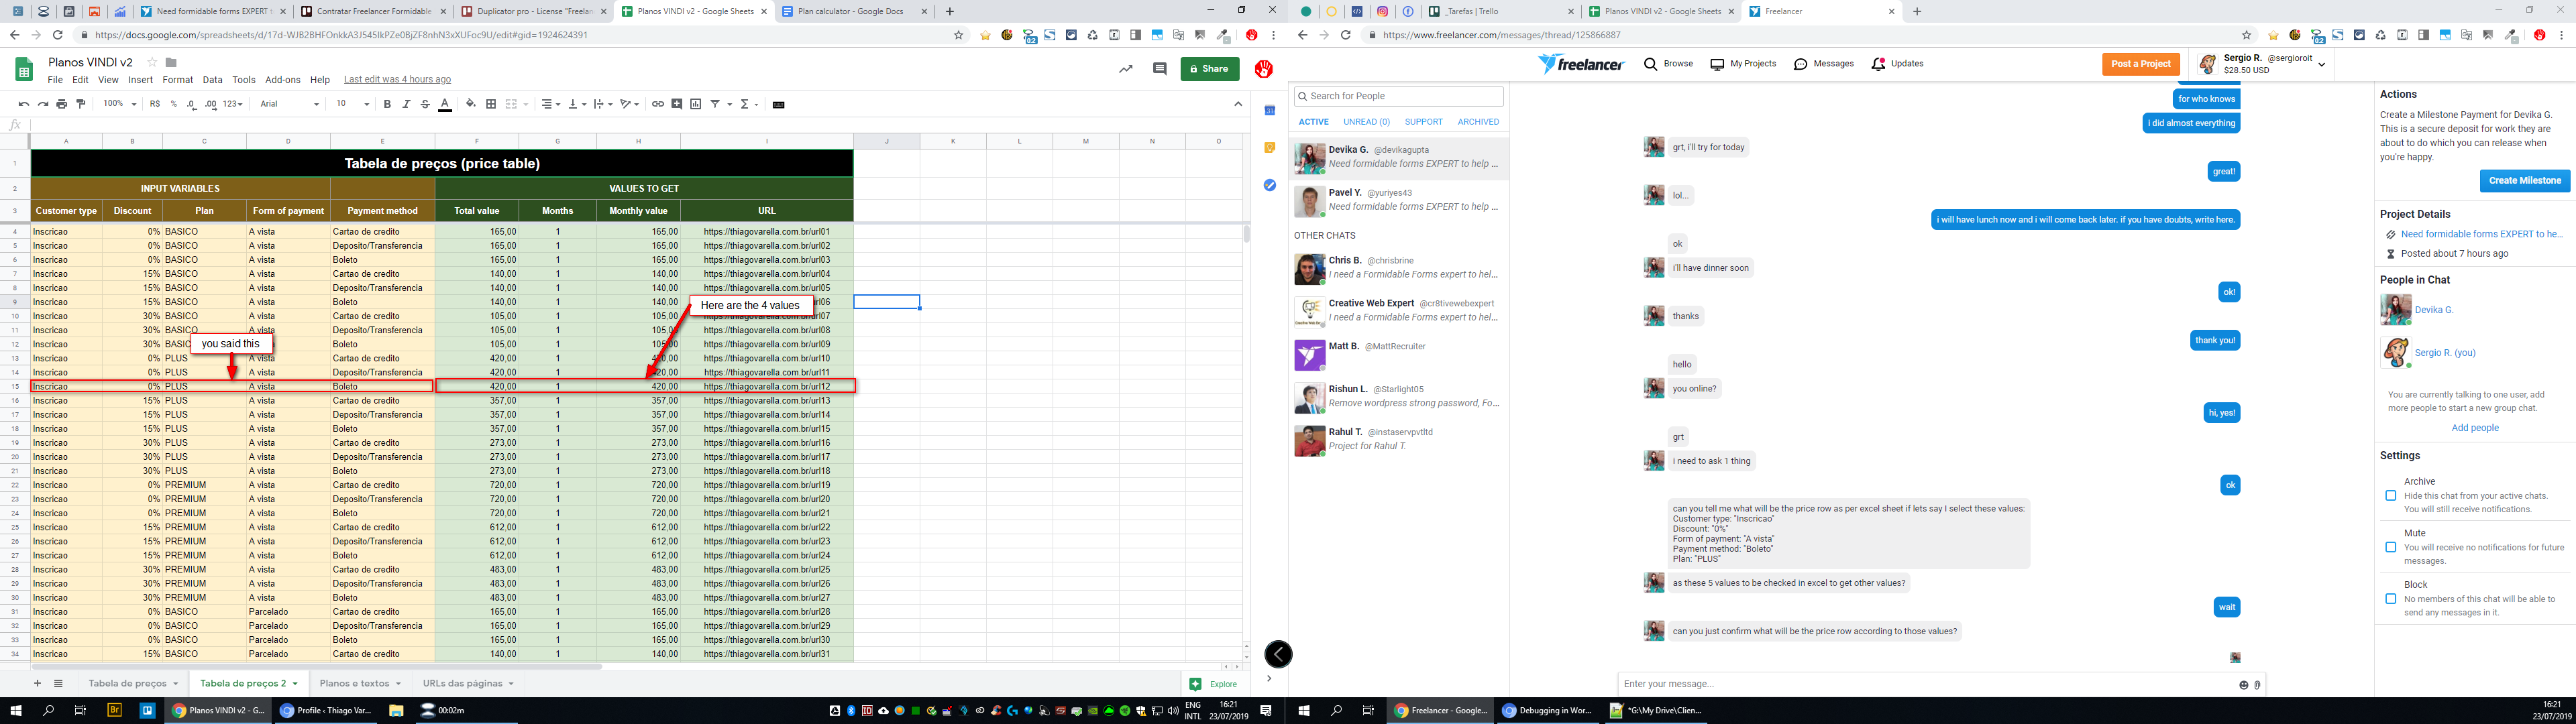This screenshot has height=724, width=2576.
Task: Enable the Archive chat checkbox
Action: coord(2391,496)
